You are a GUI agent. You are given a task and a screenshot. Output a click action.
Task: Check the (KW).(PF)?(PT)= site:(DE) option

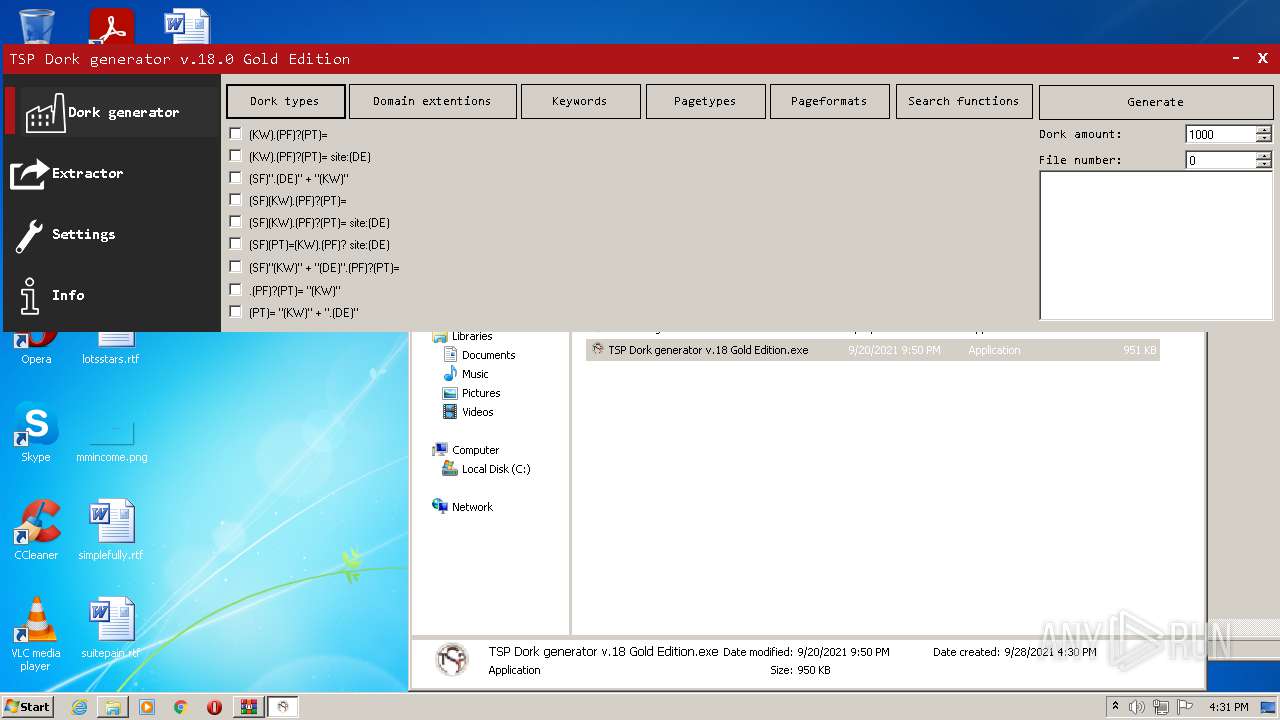[236, 156]
